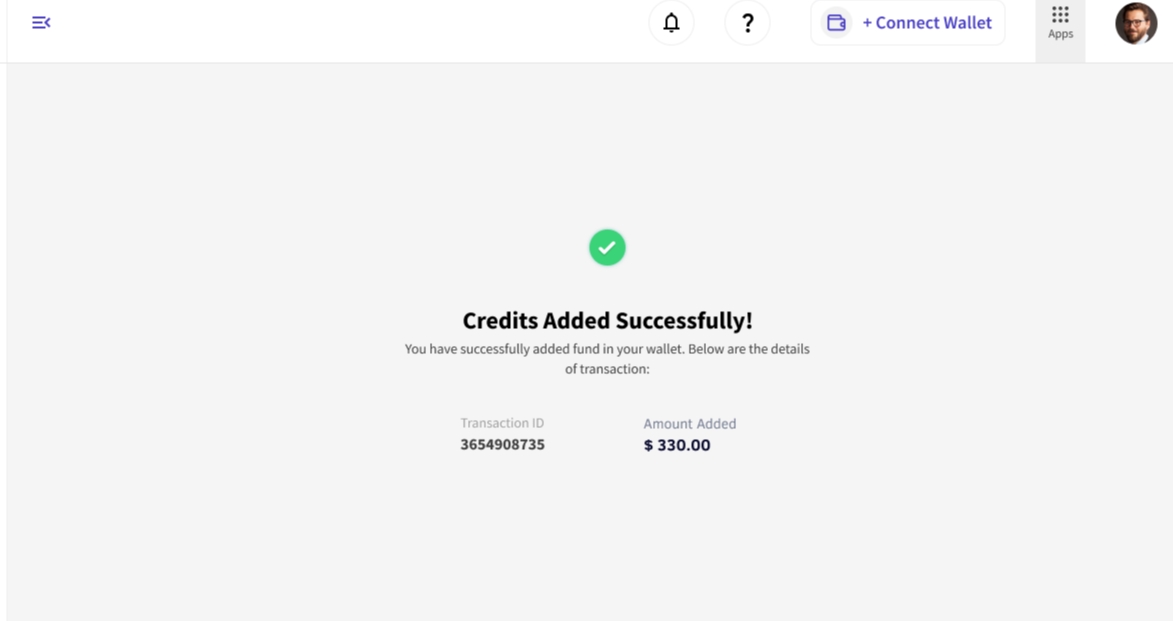
Task: Click the 'of transaction:' text line
Action: 607,369
